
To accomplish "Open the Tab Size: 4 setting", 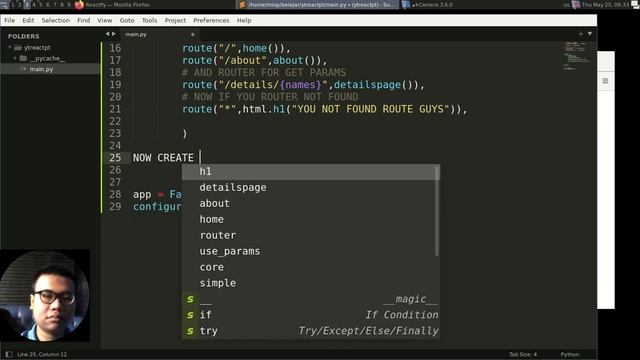I will click(x=523, y=354).
